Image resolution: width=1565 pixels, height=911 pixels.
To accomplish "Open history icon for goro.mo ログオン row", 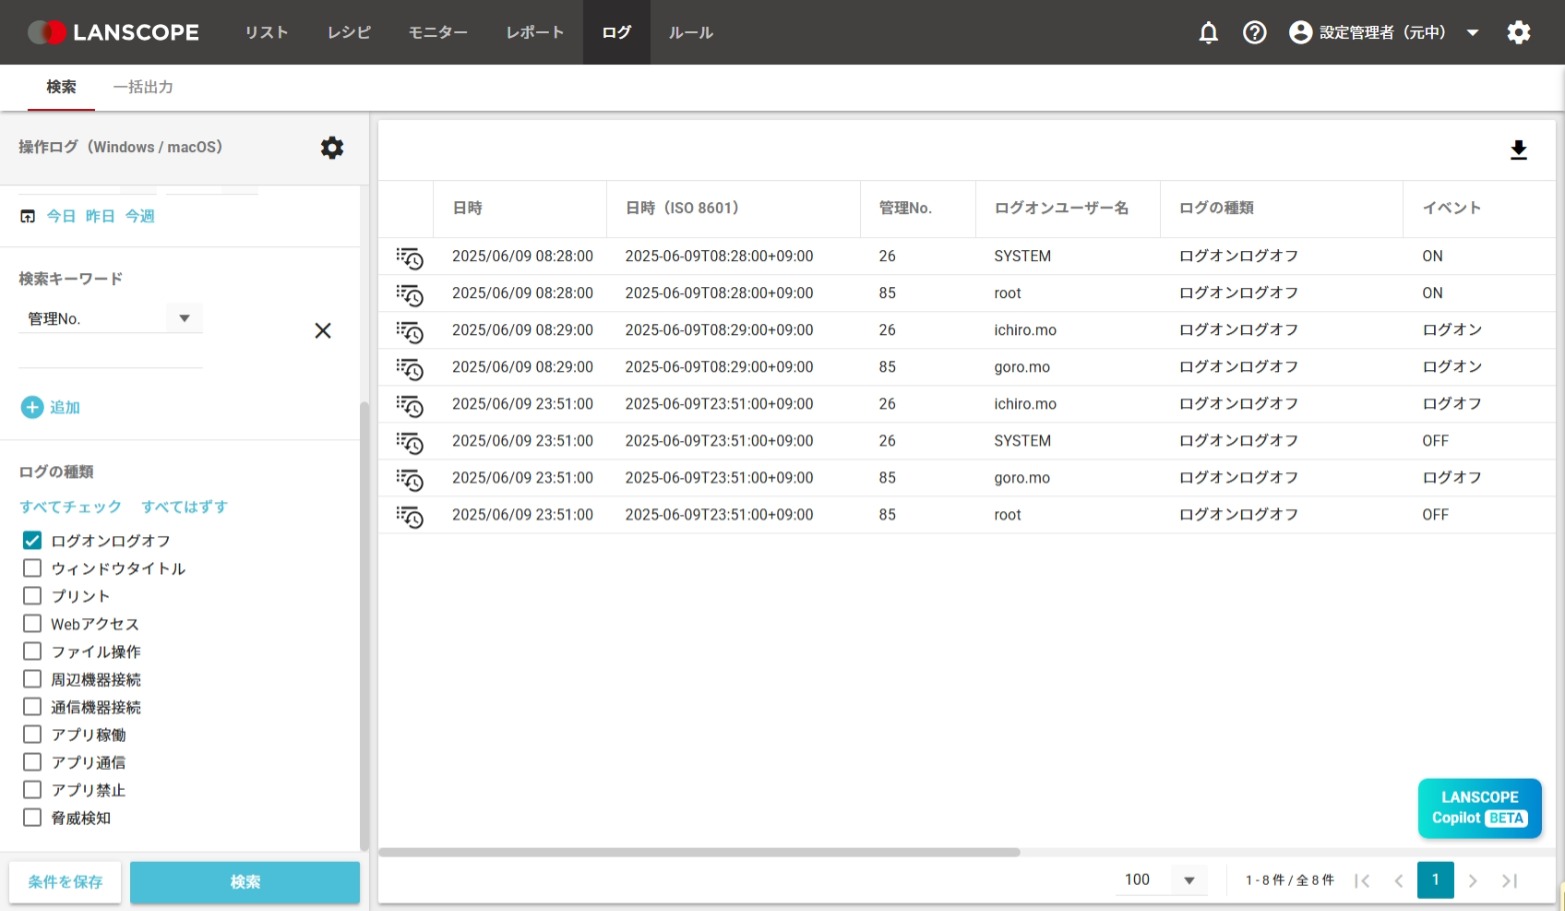I will coord(410,369).
